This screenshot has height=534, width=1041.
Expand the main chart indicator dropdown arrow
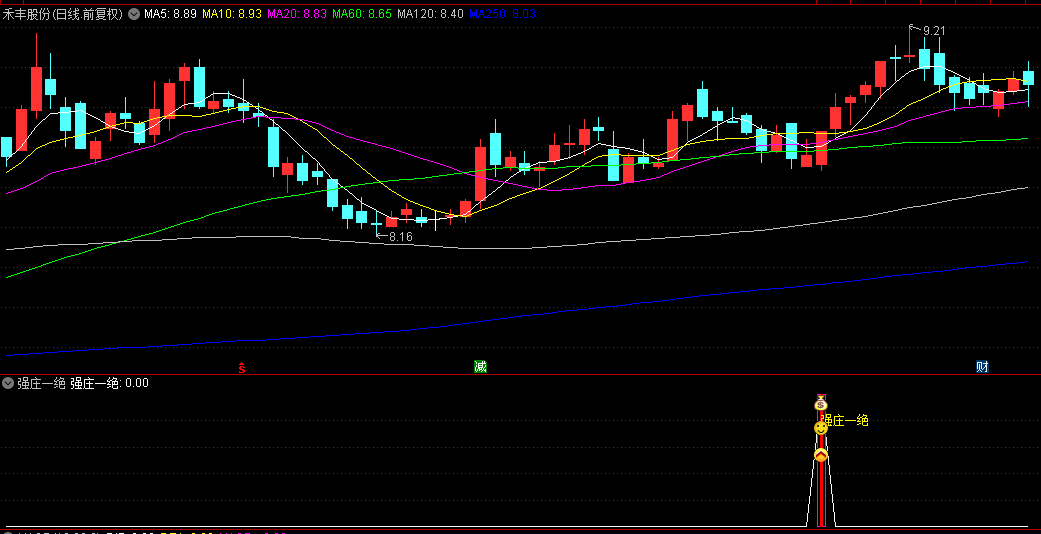point(134,14)
